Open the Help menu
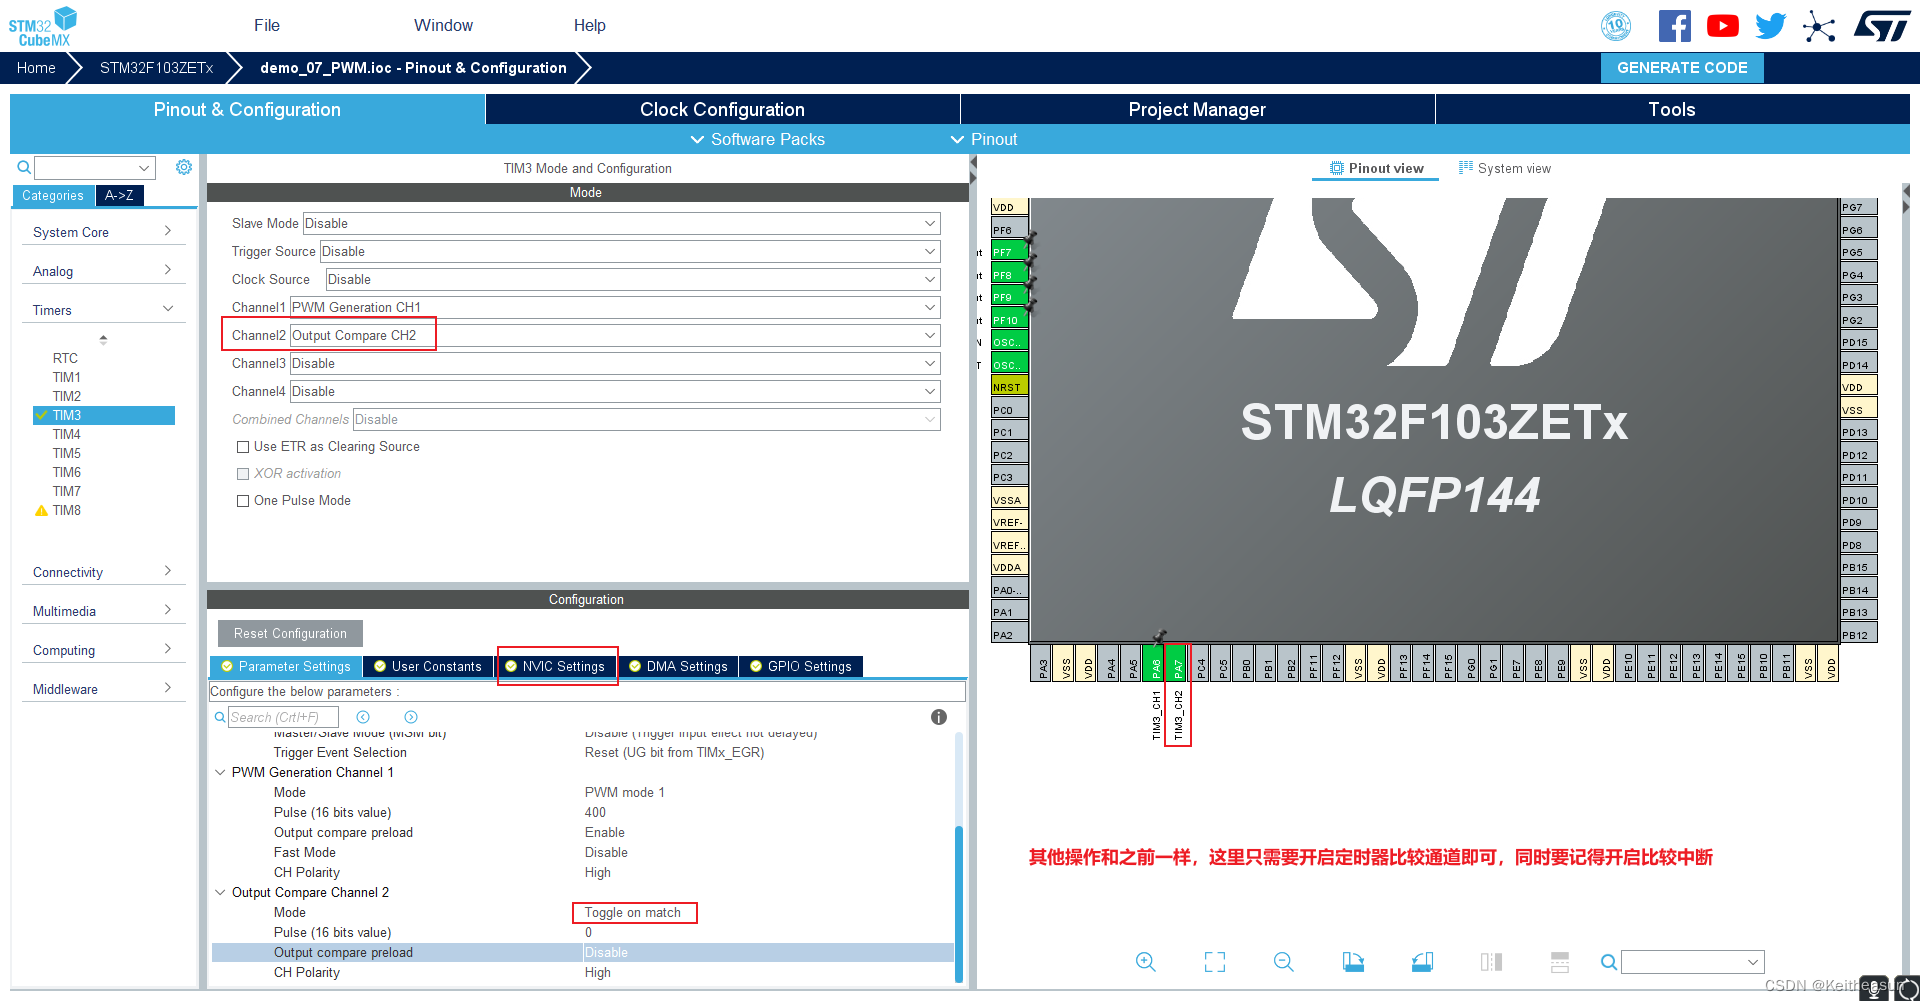The image size is (1920, 1001). point(589,25)
